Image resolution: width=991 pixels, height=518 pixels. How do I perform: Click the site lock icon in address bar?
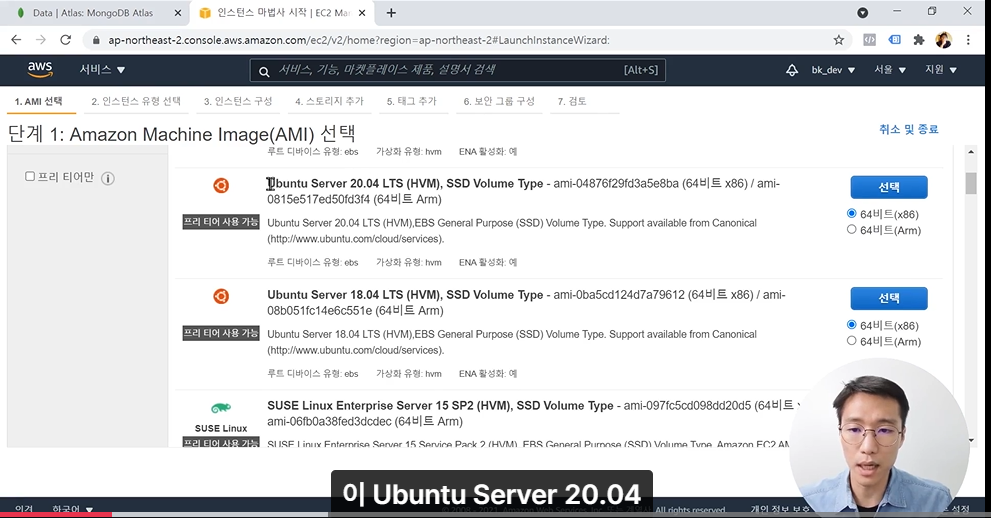tap(96, 40)
